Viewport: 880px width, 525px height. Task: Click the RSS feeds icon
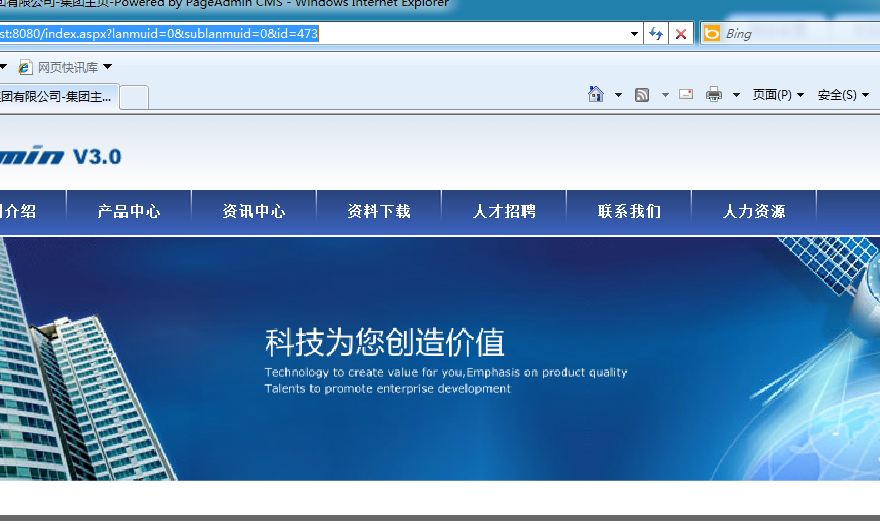coord(642,95)
